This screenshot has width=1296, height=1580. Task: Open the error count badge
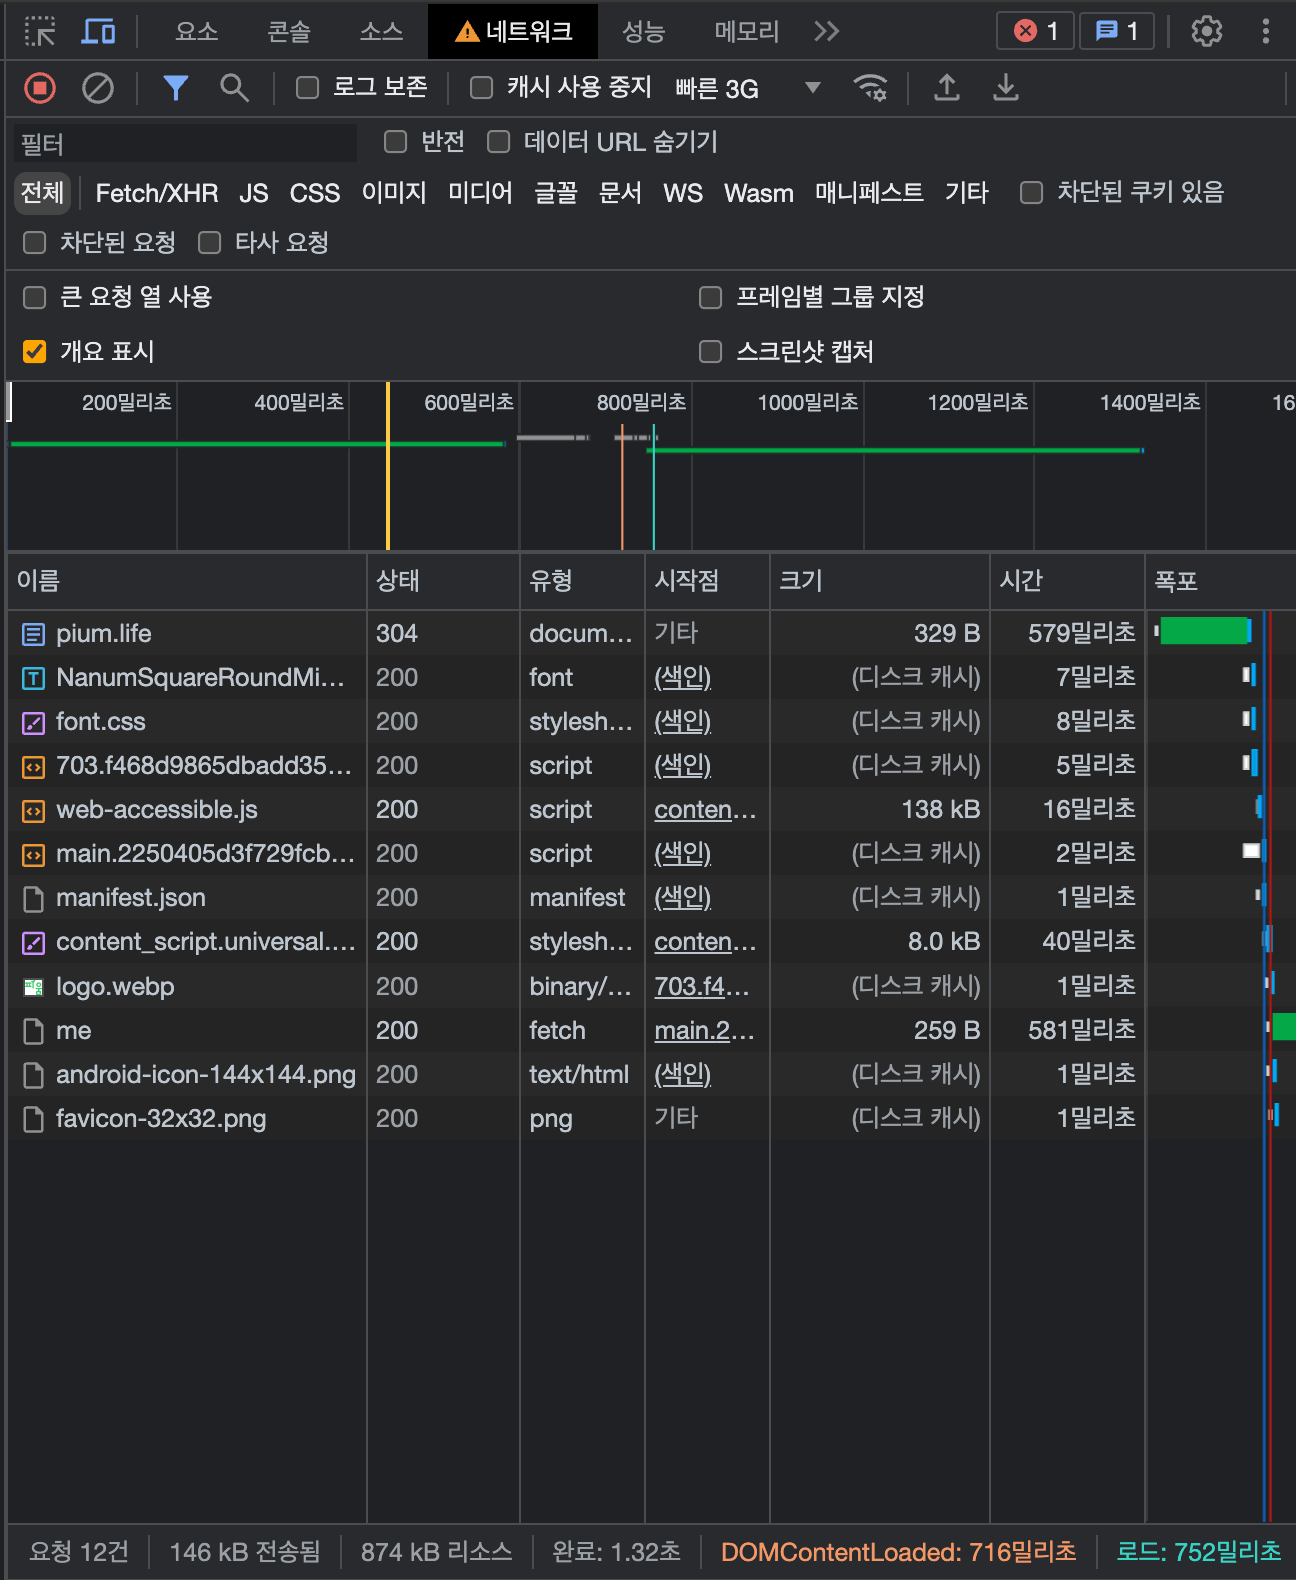click(x=1035, y=31)
